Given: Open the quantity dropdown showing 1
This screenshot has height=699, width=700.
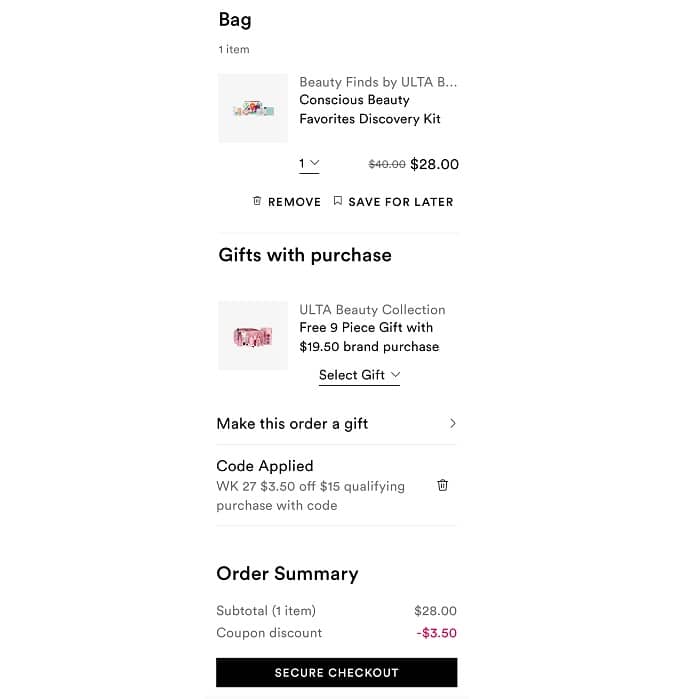Looking at the screenshot, I should tap(309, 163).
